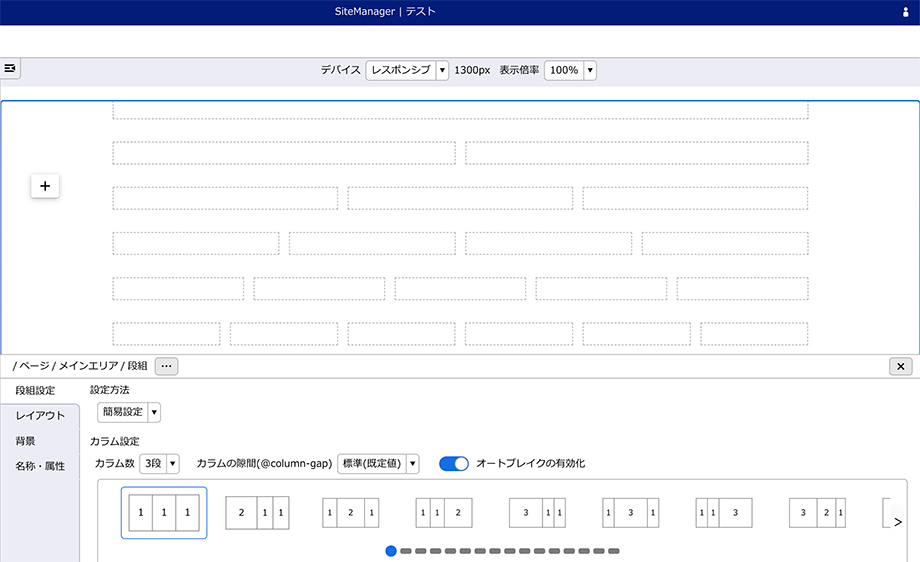
Task: Toggle the side panel menu icon
Action: tap(10, 68)
